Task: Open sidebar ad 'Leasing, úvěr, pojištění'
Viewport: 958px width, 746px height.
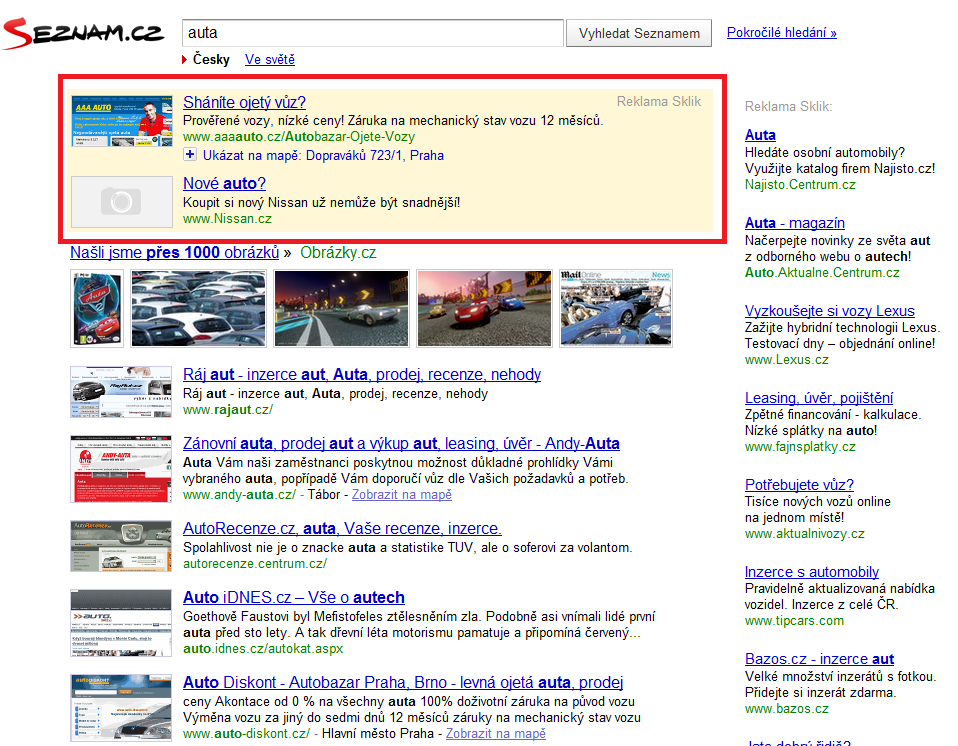Action: (819, 398)
